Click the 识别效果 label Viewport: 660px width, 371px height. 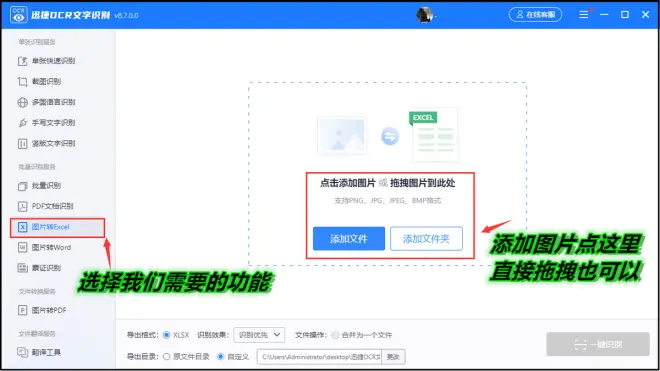point(213,335)
